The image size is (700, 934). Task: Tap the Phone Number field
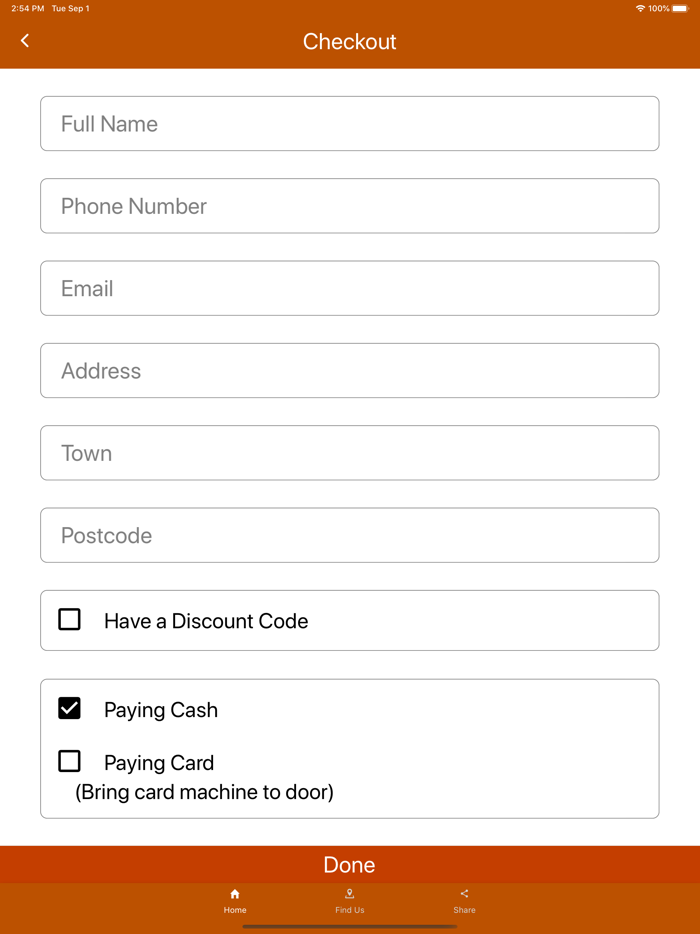point(349,206)
